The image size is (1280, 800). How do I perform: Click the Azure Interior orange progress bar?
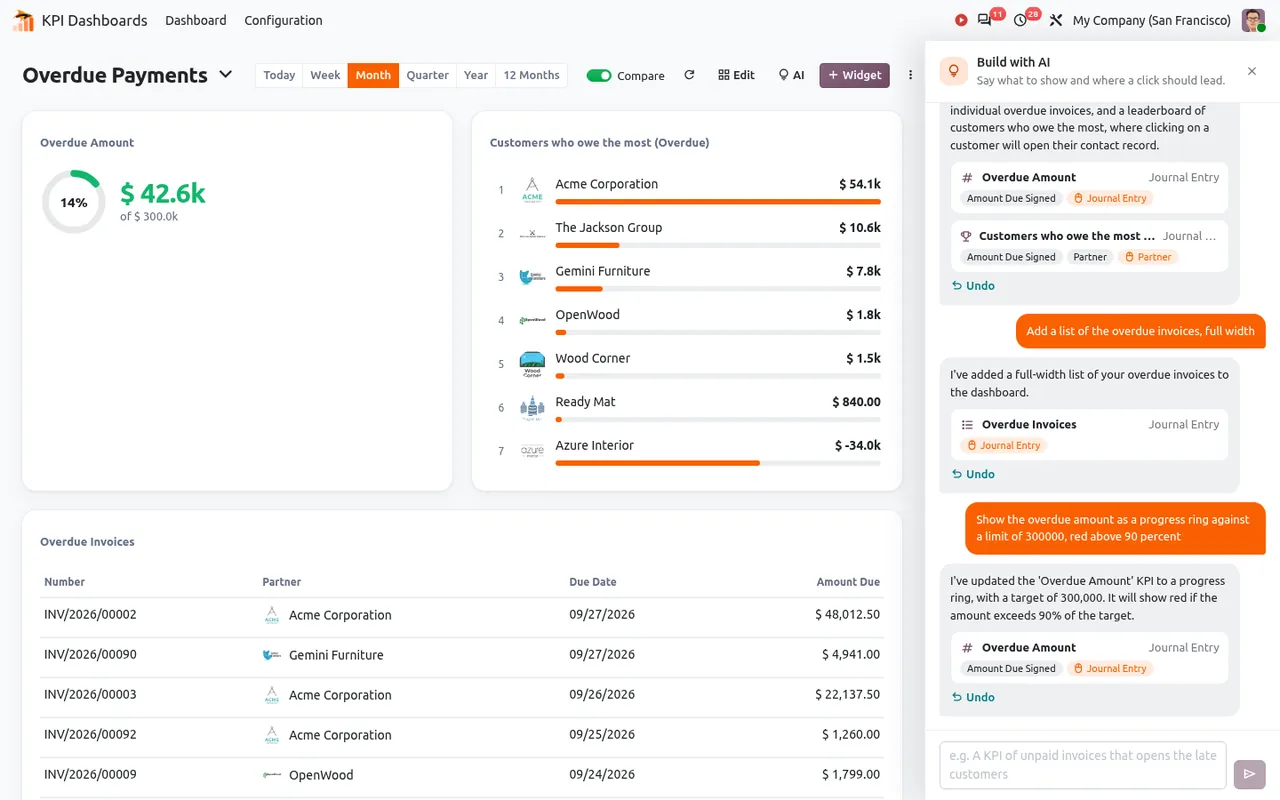point(657,463)
